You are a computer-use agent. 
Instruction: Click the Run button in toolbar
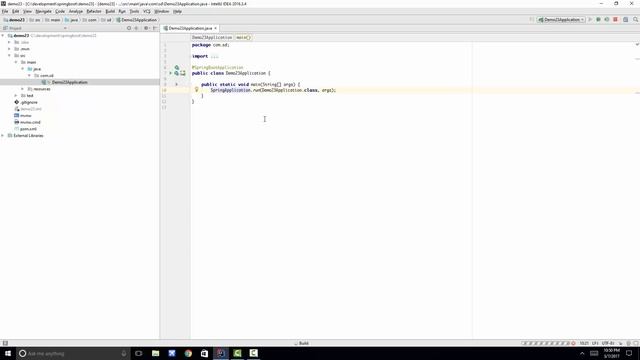point(590,20)
